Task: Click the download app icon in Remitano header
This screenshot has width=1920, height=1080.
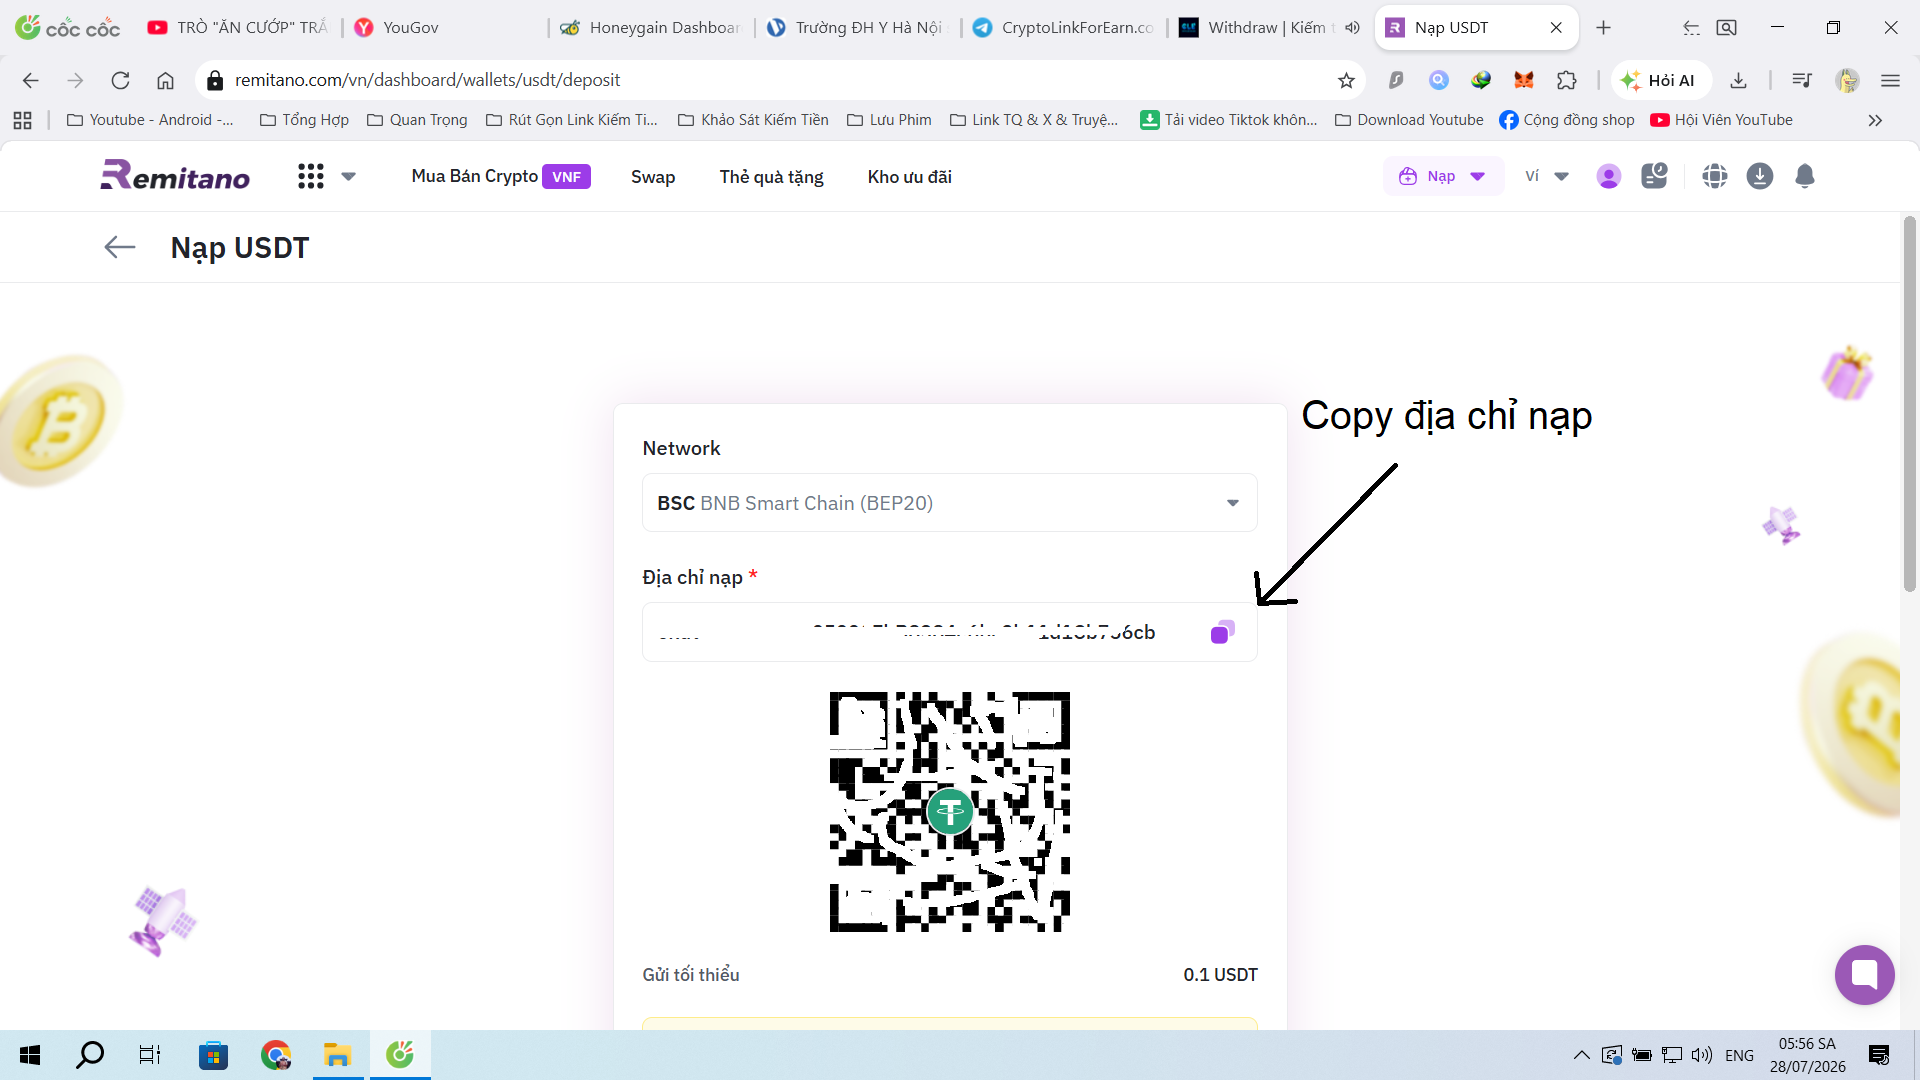Action: point(1760,177)
